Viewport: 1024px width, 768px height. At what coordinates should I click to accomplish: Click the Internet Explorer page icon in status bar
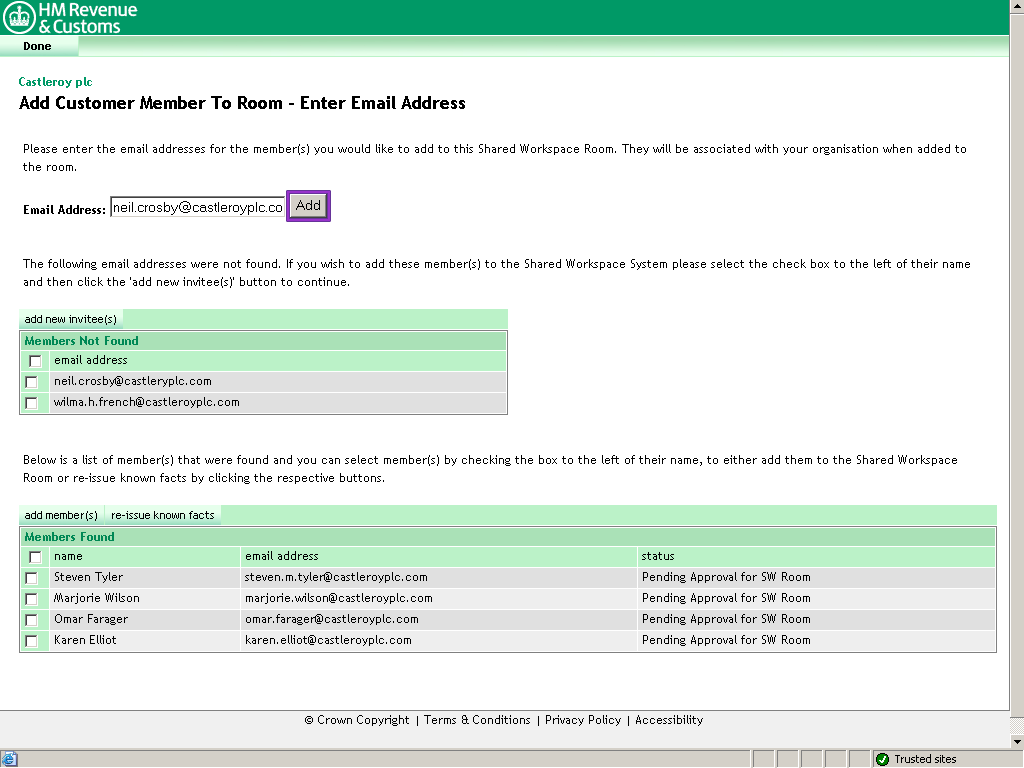9,759
